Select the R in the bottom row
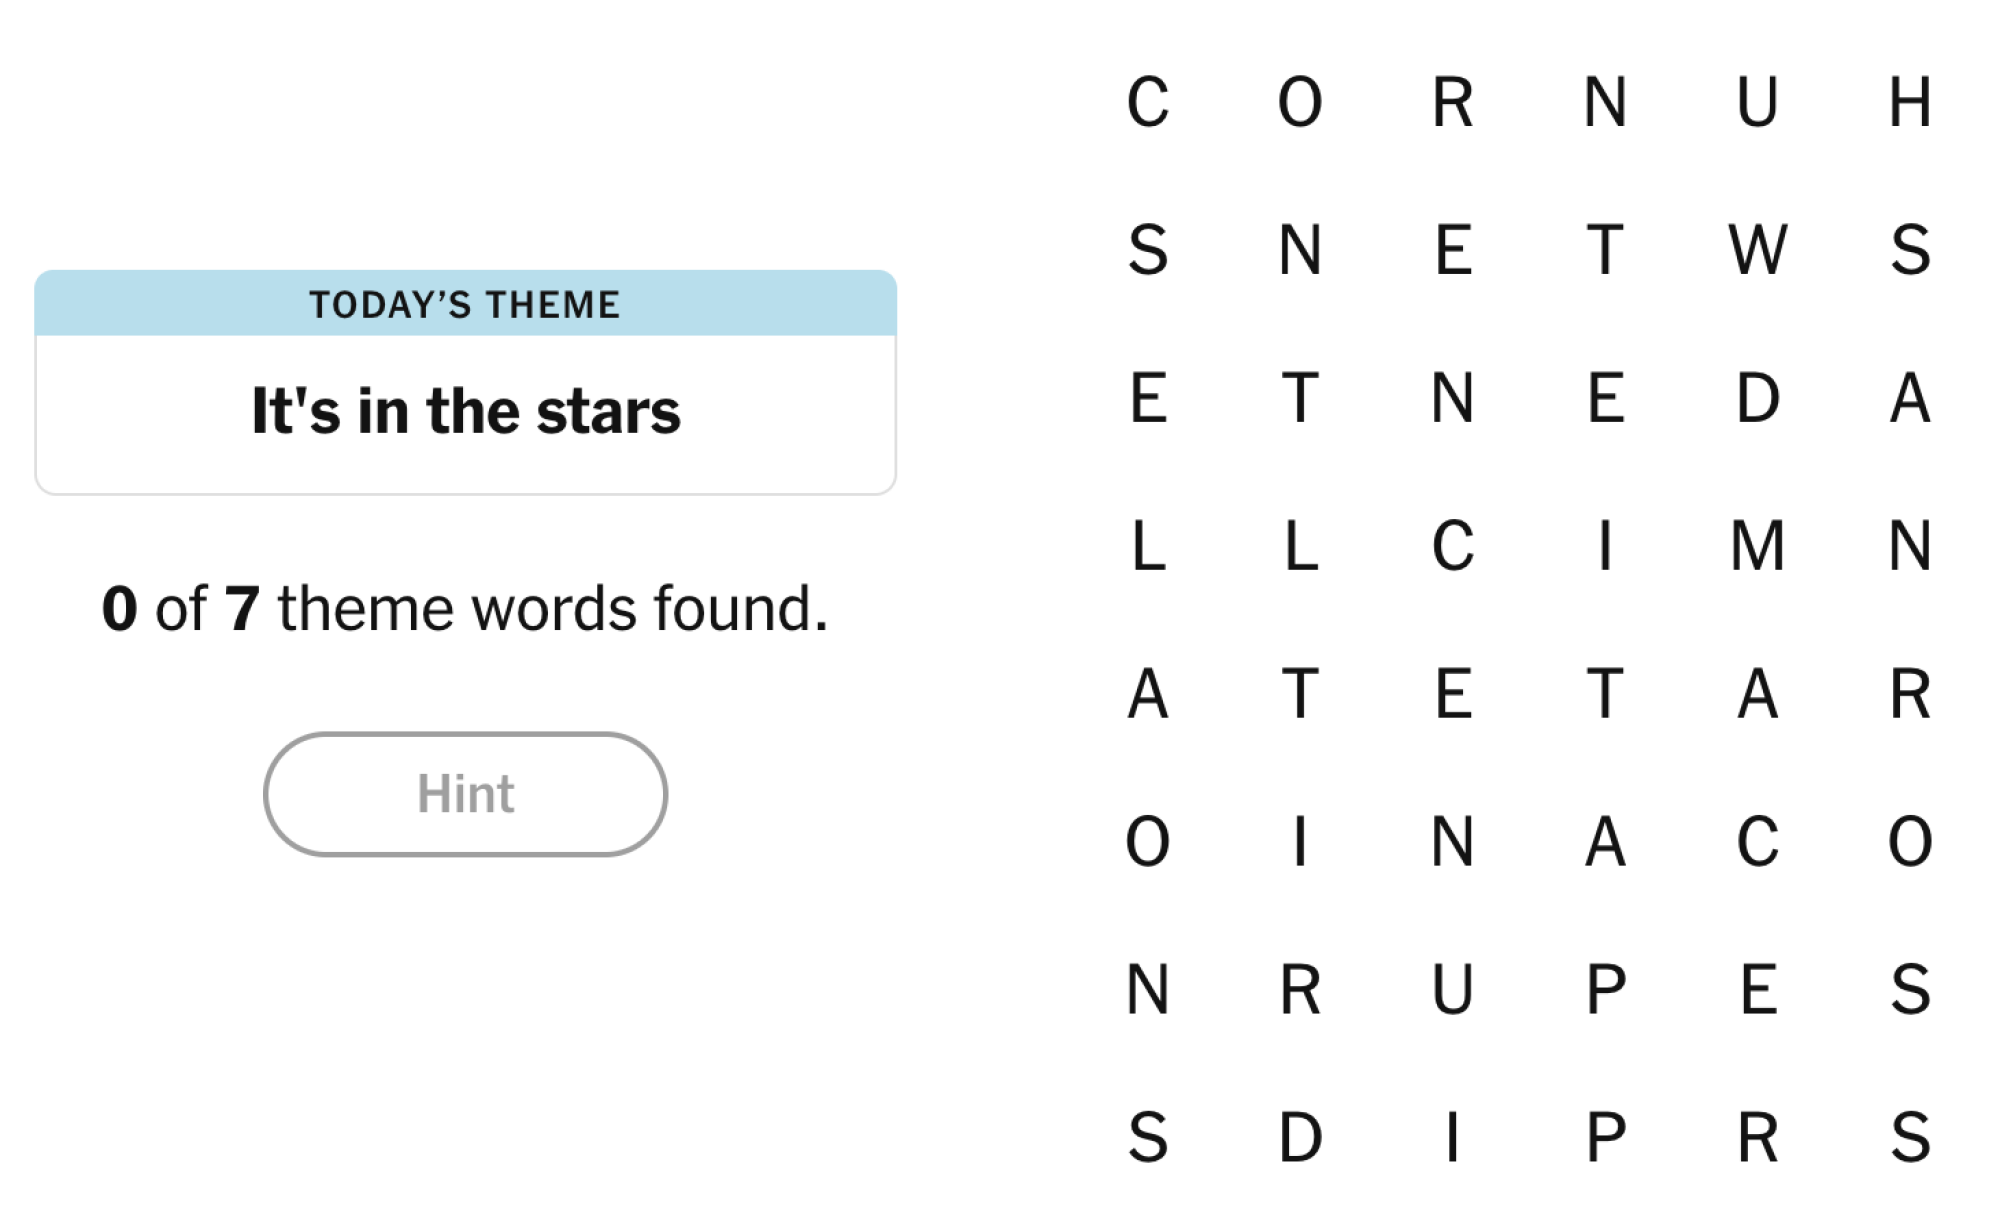2000x1219 pixels. point(1760,1135)
